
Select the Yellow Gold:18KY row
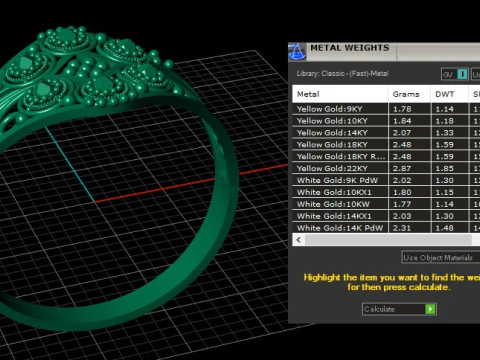point(386,145)
